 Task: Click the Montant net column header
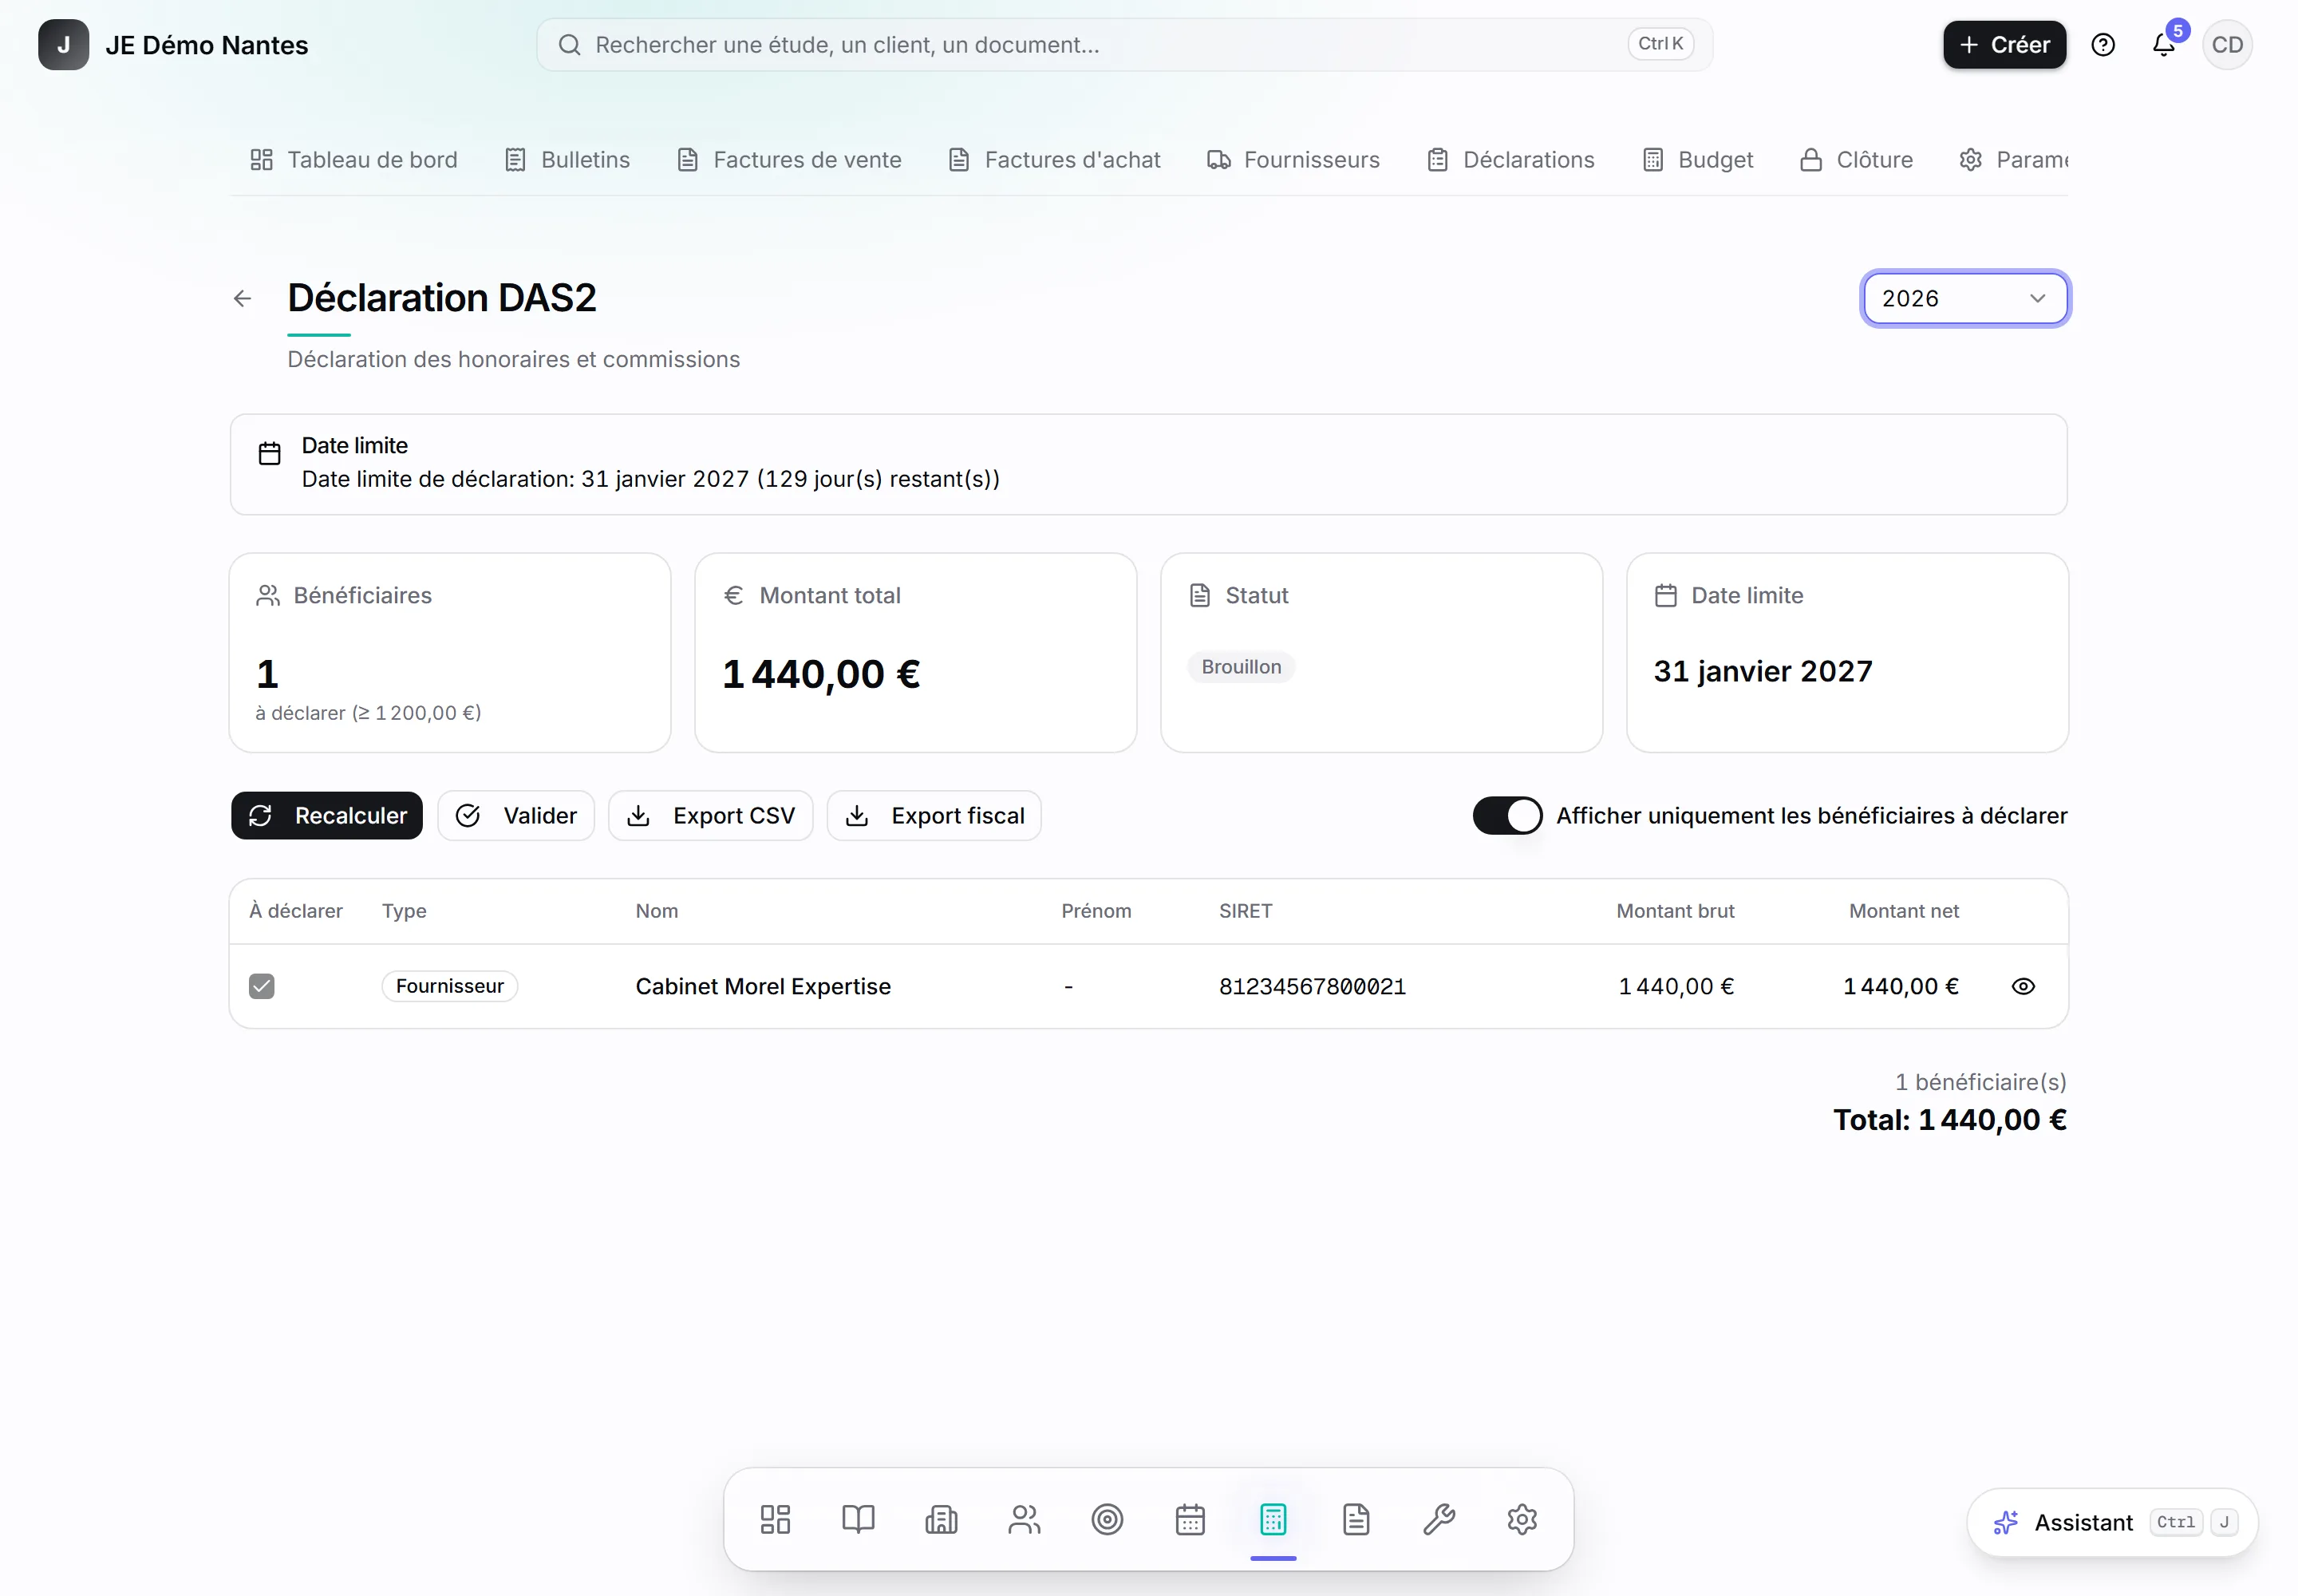click(1903, 911)
